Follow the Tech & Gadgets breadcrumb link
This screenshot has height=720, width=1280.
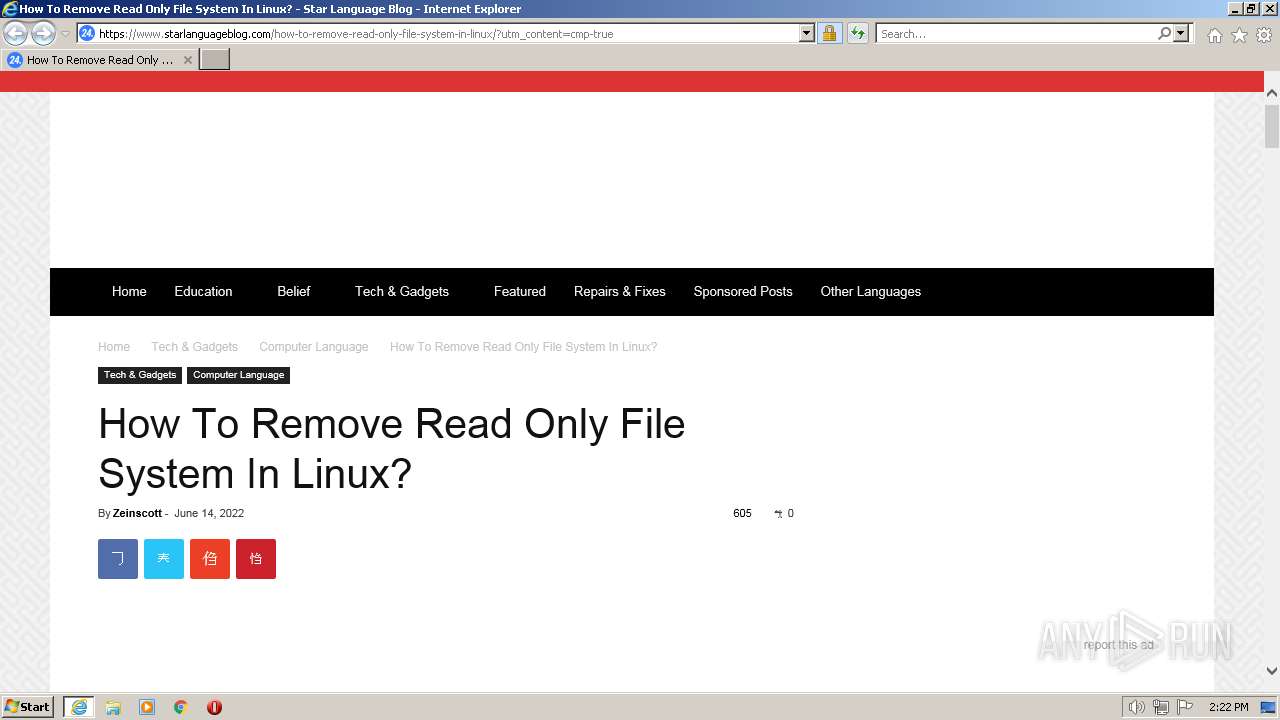coord(195,347)
